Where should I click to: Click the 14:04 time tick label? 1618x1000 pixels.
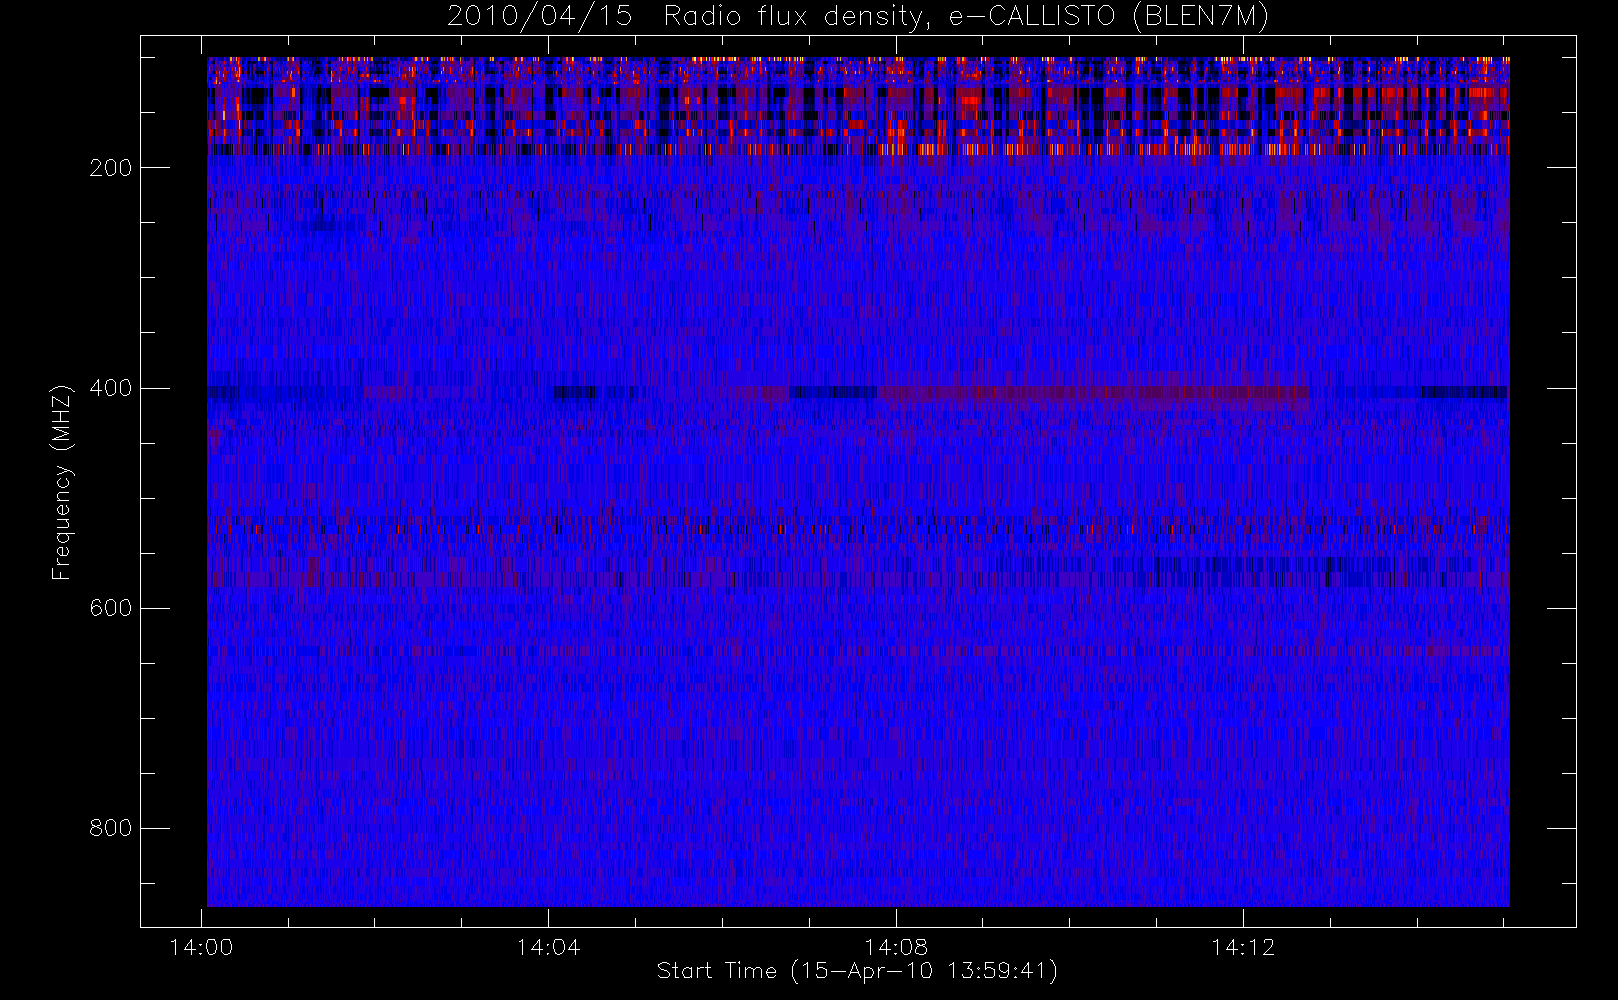coord(548,947)
